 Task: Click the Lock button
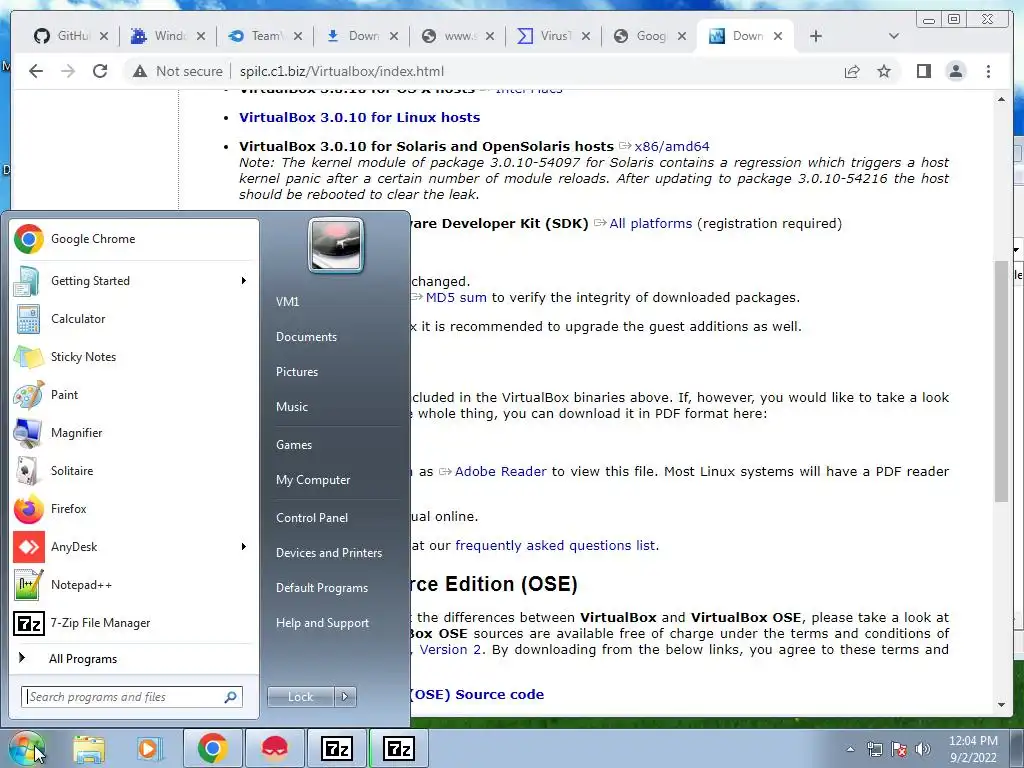[x=300, y=697]
